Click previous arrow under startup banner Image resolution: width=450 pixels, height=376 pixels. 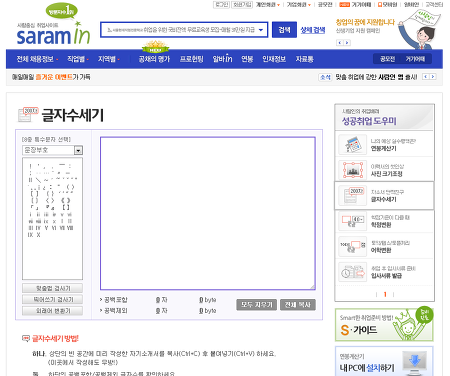(x=340, y=43)
